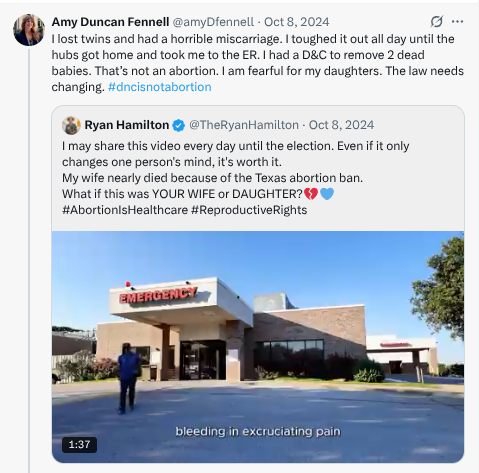479x473 pixels.
Task: Play the emergency room video
Action: coord(258,347)
